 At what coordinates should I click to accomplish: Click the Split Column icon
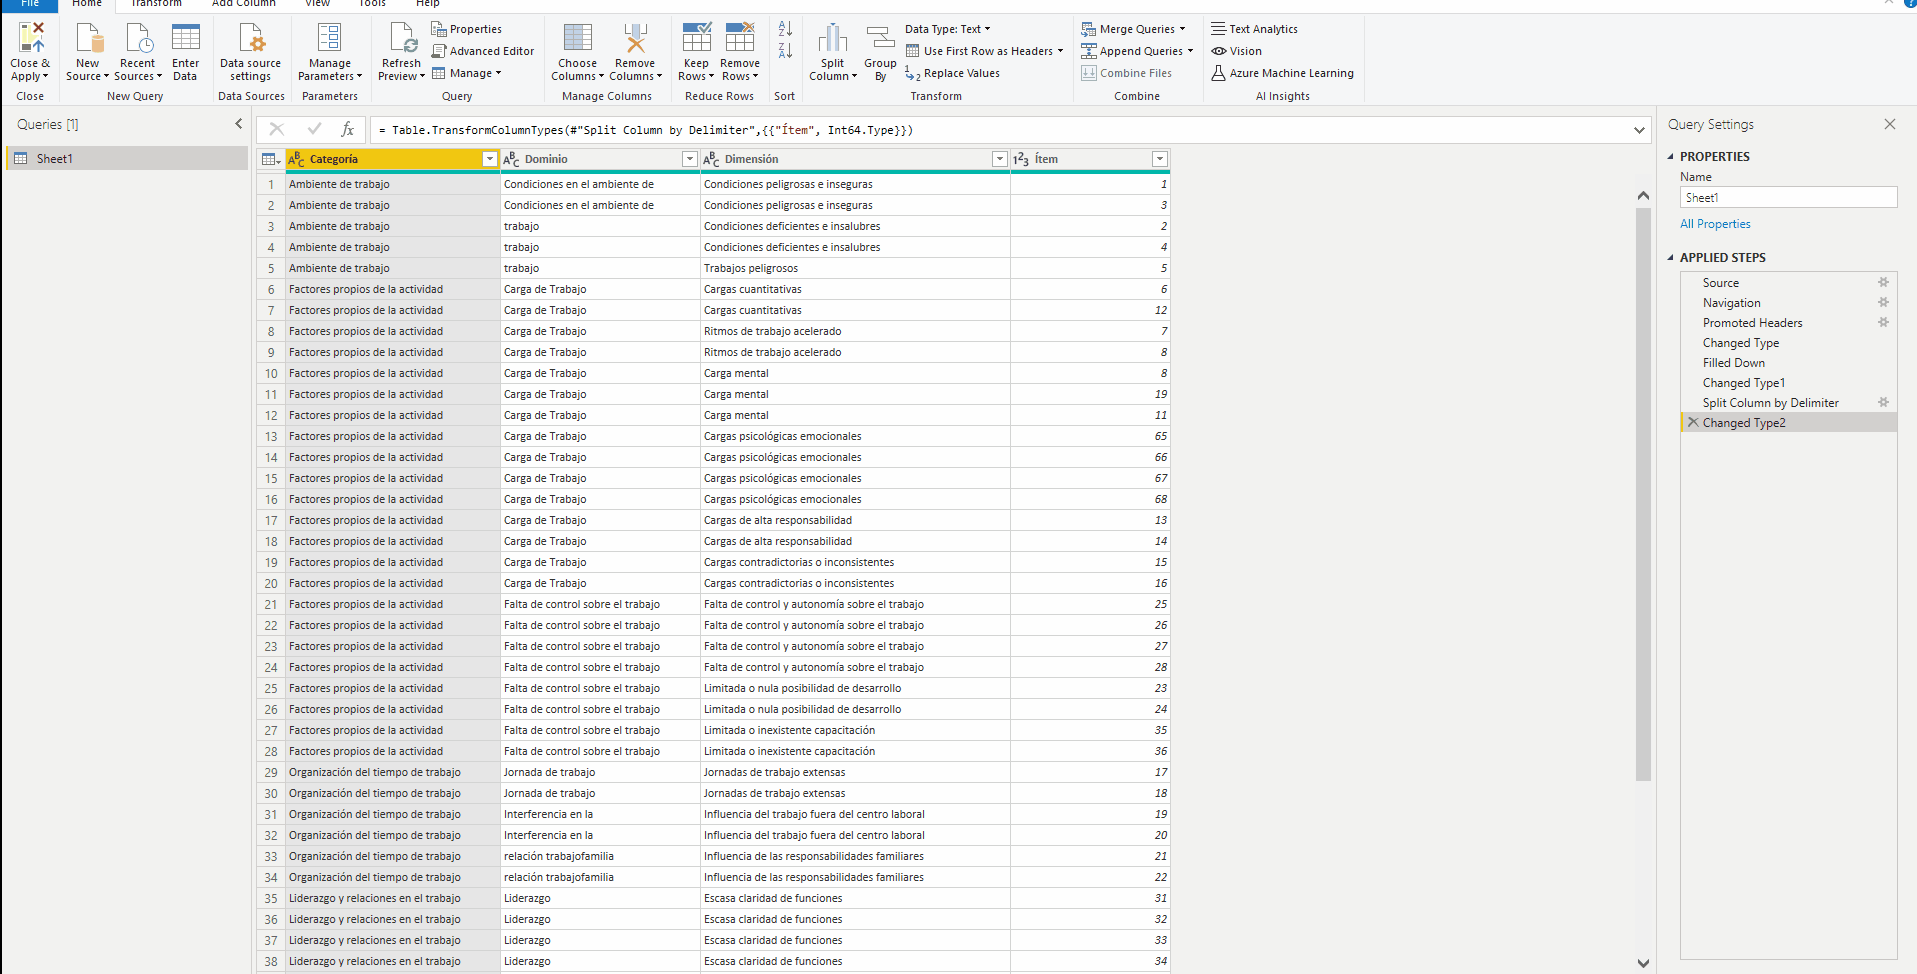[833, 38]
